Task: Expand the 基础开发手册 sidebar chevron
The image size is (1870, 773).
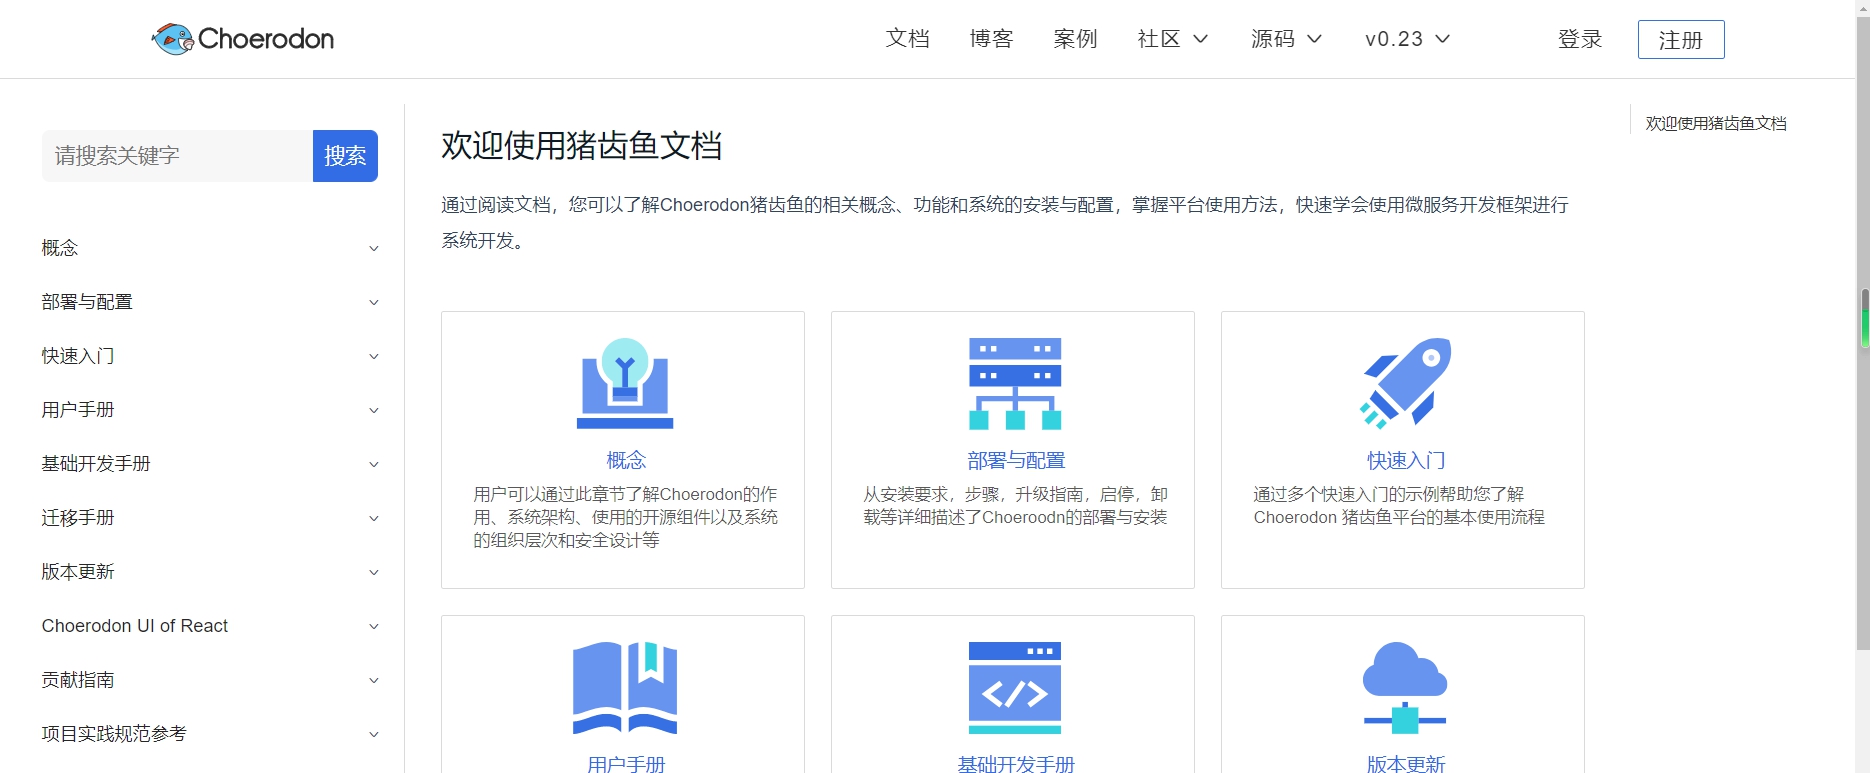Action: click(x=374, y=465)
